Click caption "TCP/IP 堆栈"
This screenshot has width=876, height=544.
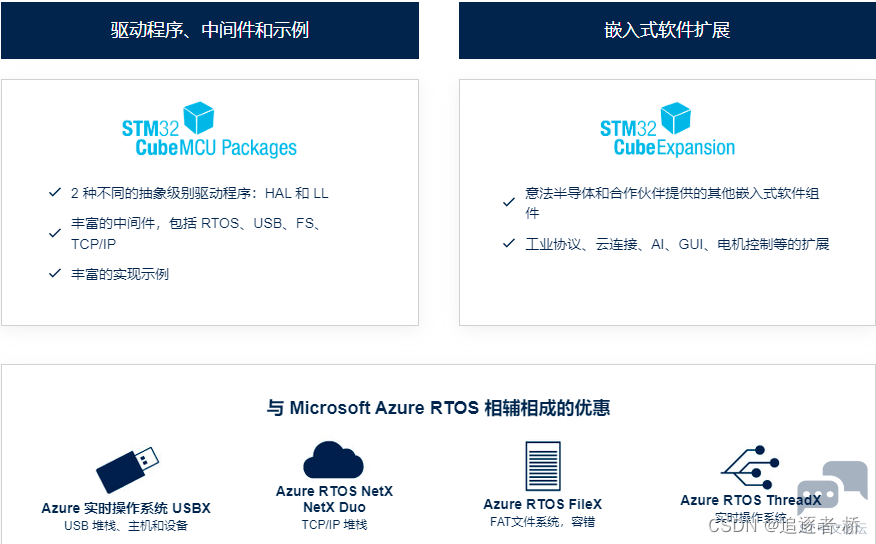point(334,525)
